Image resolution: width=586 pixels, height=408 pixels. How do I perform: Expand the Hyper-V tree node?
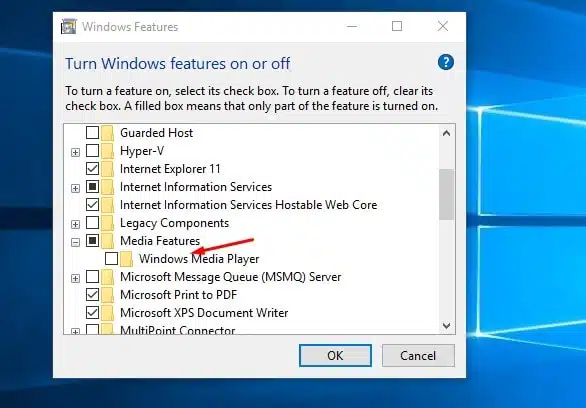tap(75, 152)
